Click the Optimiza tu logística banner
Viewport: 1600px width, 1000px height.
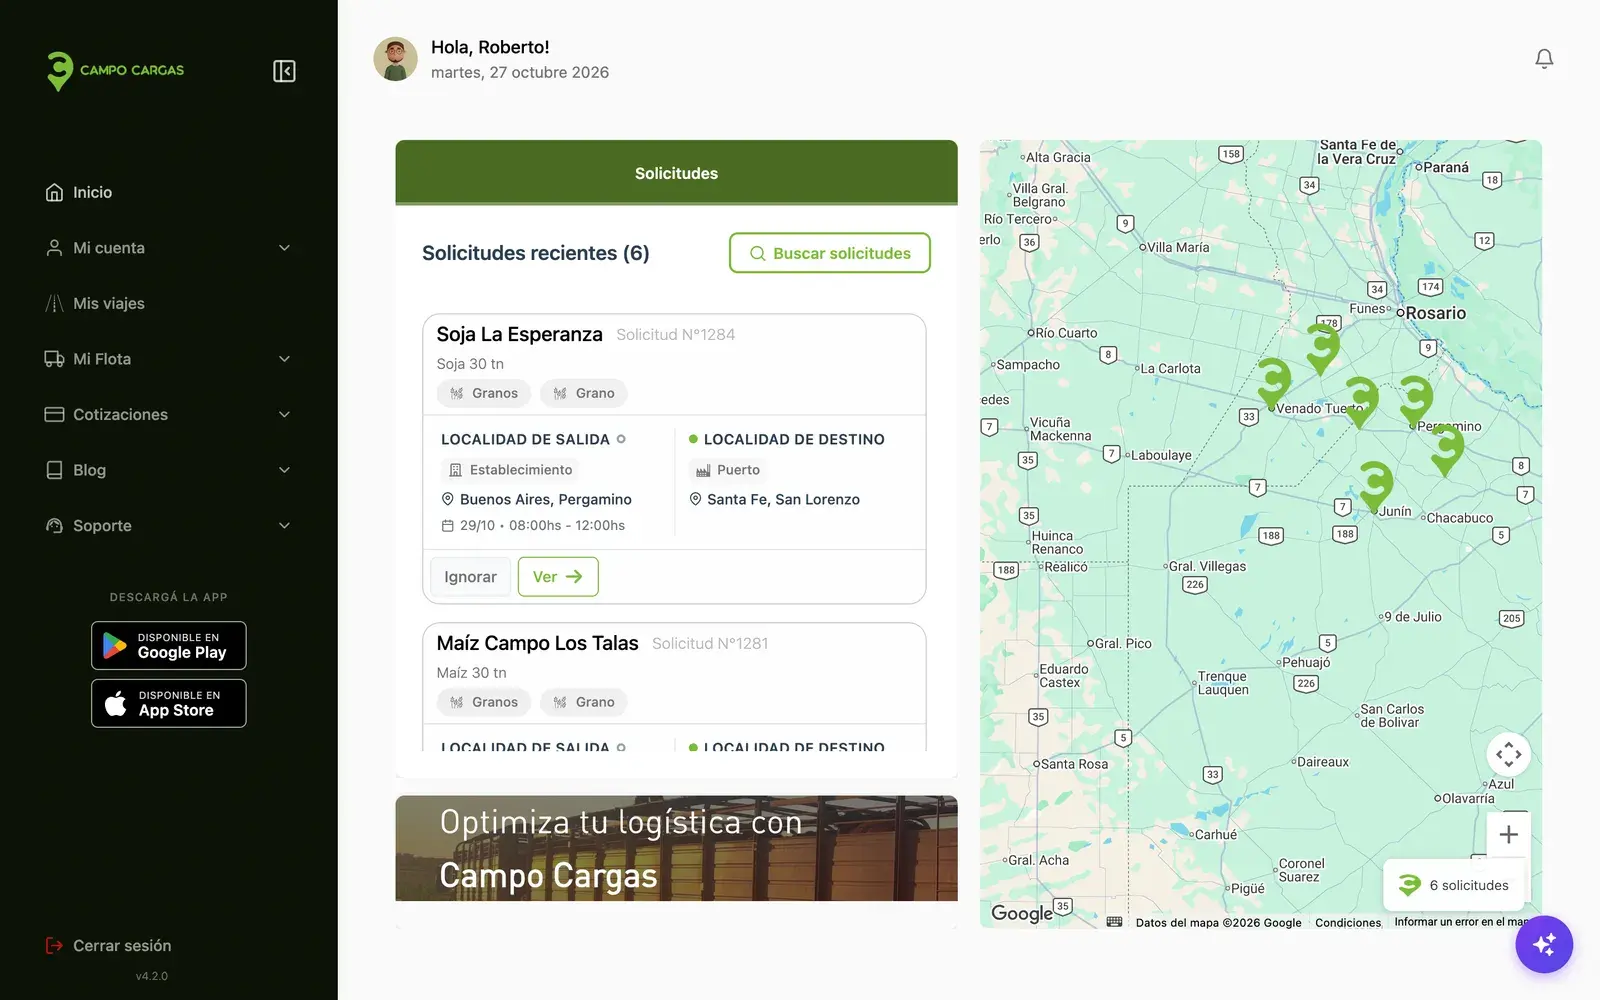(676, 849)
